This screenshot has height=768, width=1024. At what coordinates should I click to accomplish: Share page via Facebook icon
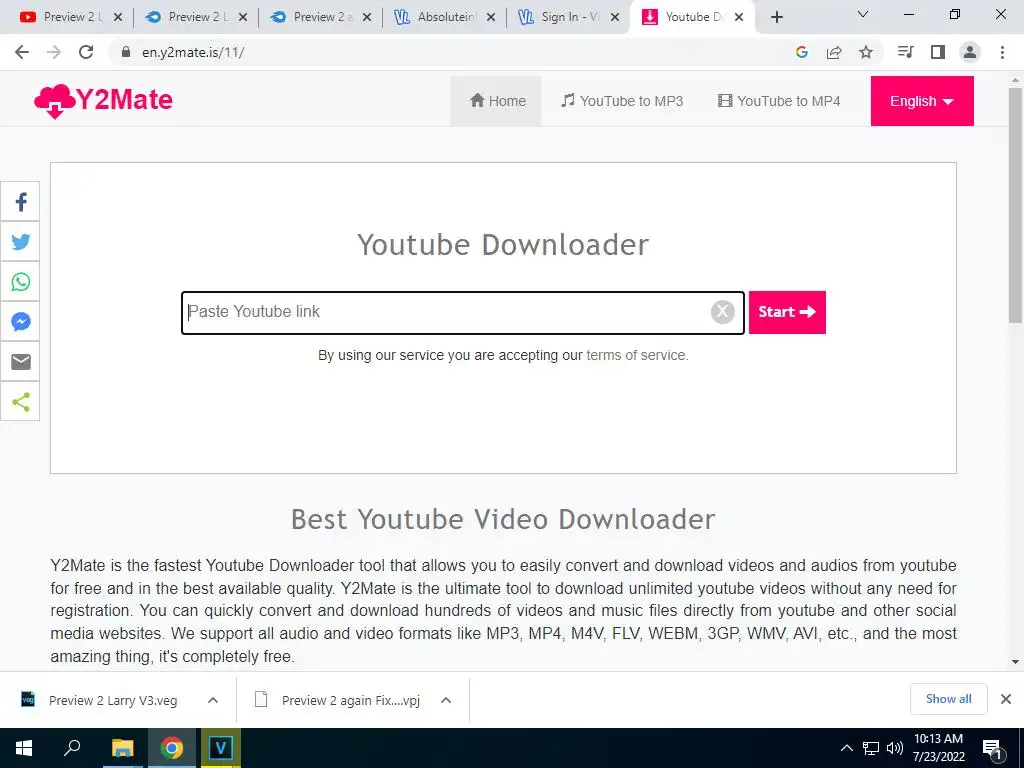coord(20,202)
